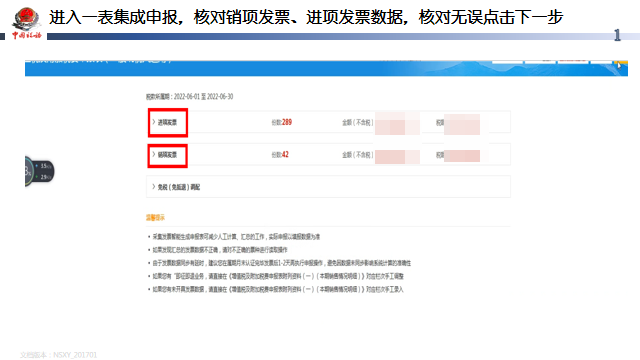Screen dimensions: 640x360
Task: Click the orange 温馨提示 heading
Action: [155, 218]
